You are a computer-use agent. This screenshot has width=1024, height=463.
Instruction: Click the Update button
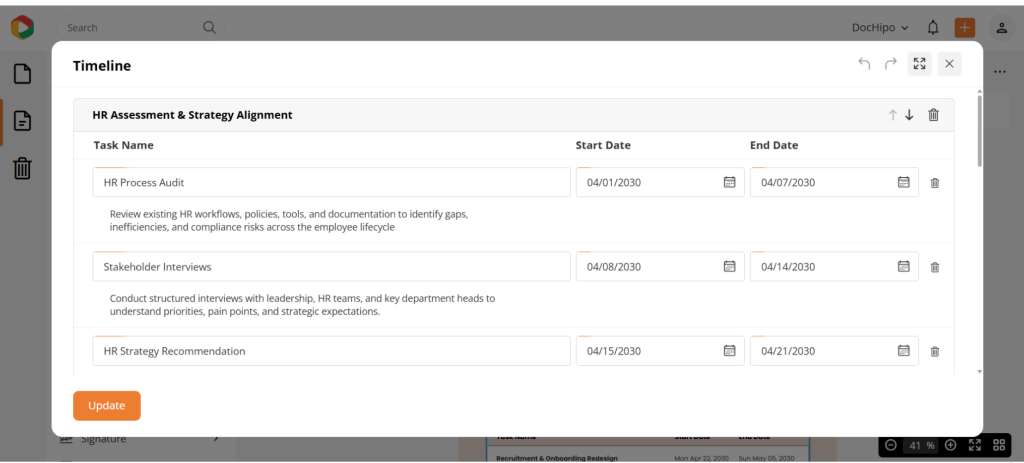pos(106,405)
